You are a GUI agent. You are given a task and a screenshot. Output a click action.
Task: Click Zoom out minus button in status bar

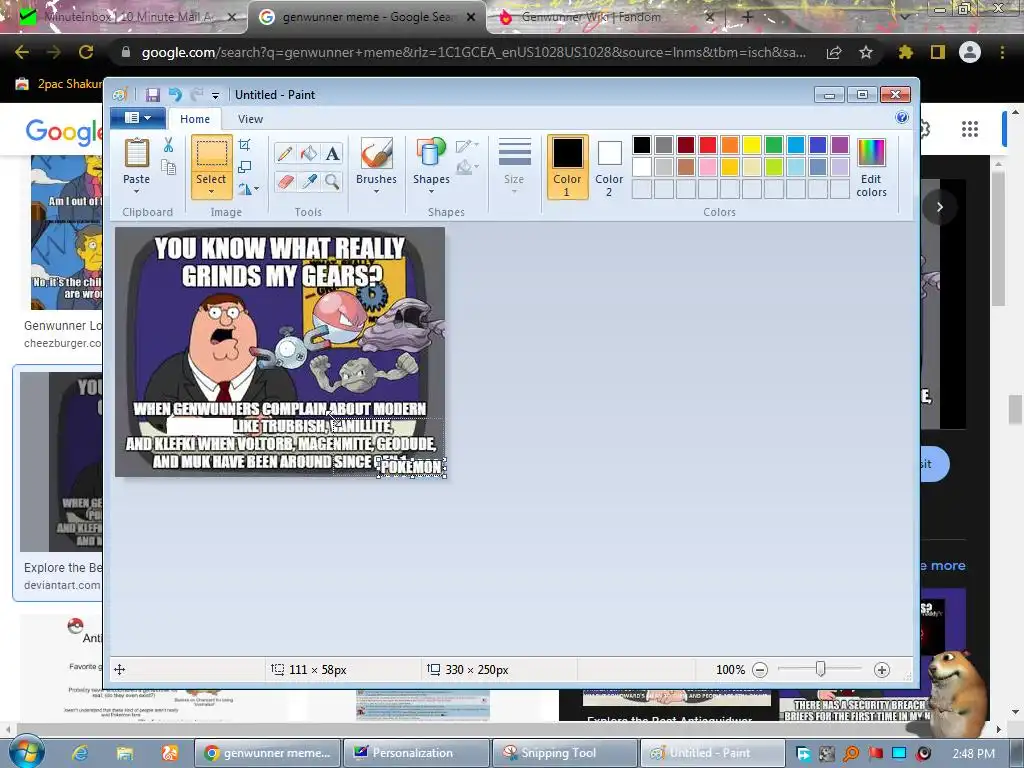760,670
